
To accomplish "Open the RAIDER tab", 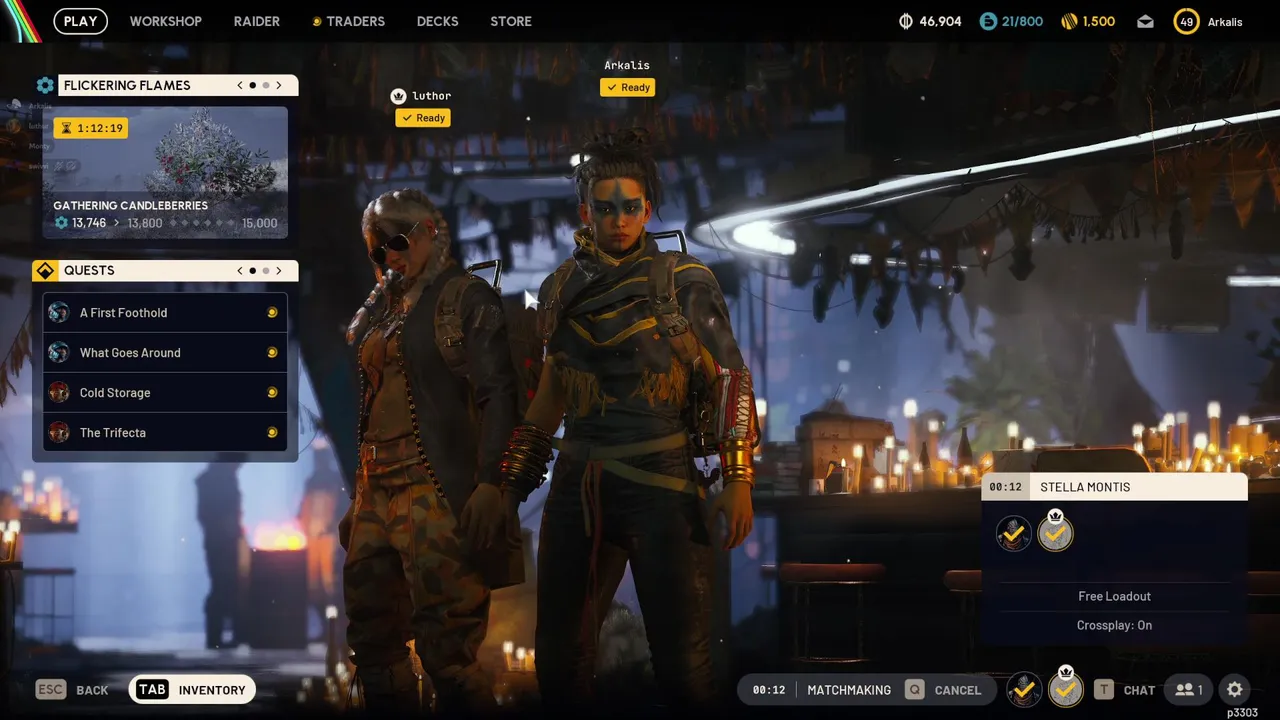I will click(x=257, y=21).
